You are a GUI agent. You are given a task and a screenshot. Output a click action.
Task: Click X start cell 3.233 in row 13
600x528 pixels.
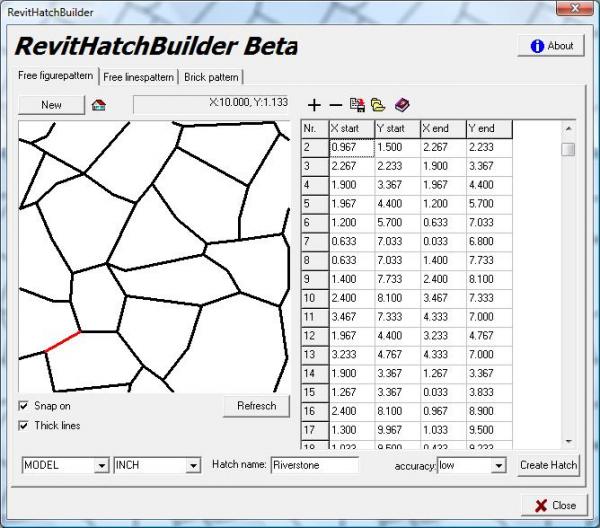(x=352, y=355)
